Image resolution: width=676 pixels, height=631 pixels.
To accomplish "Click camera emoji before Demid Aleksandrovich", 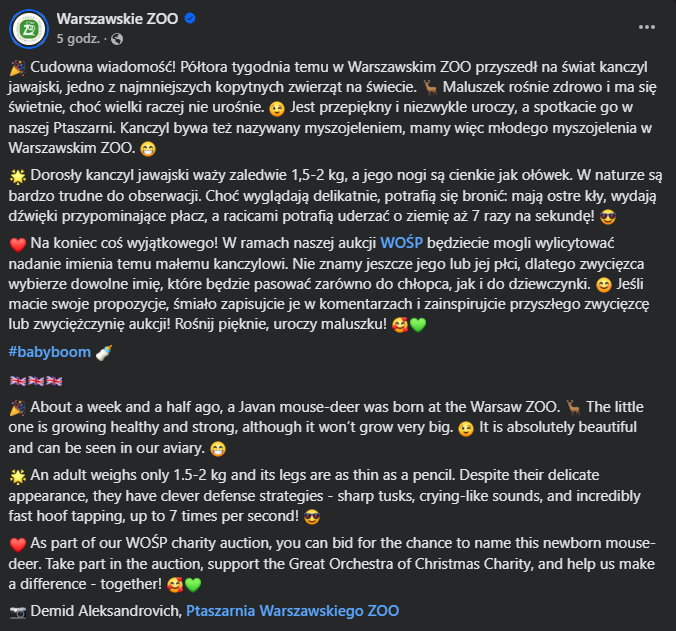I will coord(17,610).
